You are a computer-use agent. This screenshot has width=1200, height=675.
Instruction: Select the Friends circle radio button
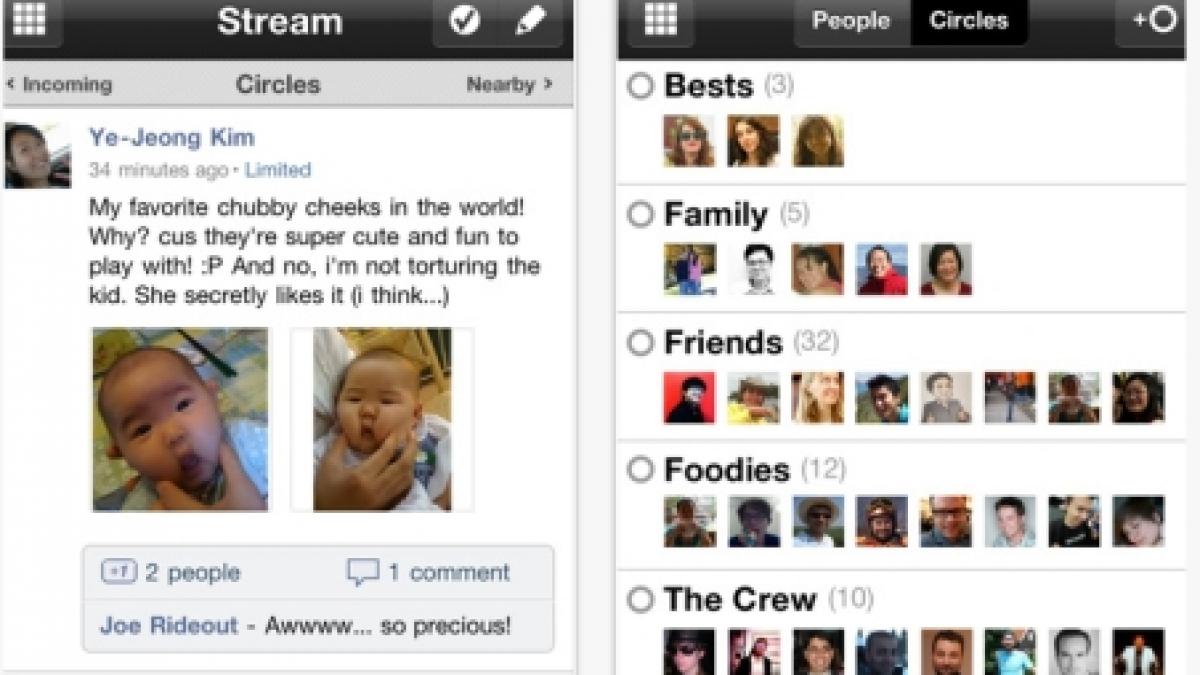pos(640,343)
